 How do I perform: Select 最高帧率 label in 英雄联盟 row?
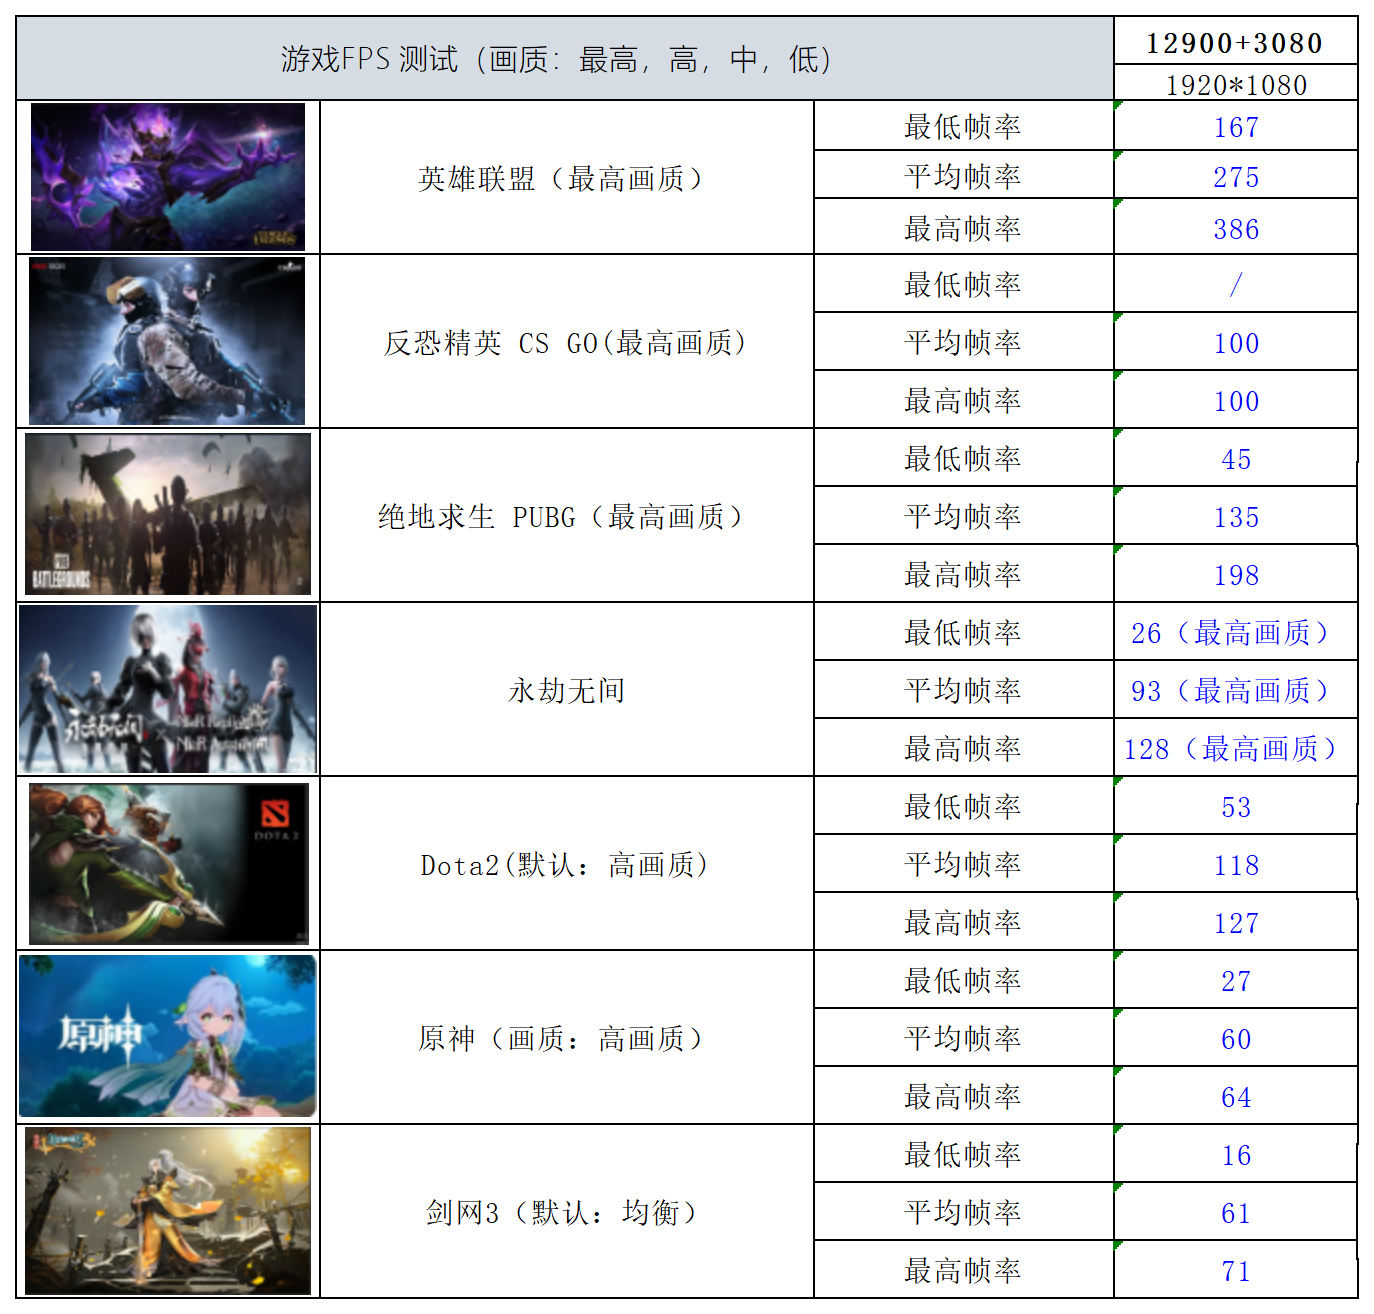(964, 228)
